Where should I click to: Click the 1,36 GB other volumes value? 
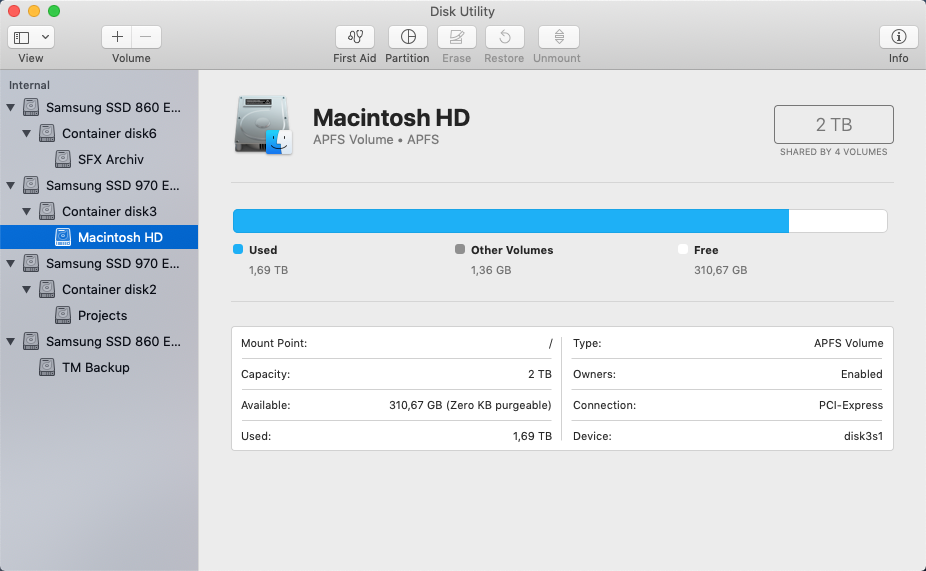pyautogui.click(x=491, y=270)
